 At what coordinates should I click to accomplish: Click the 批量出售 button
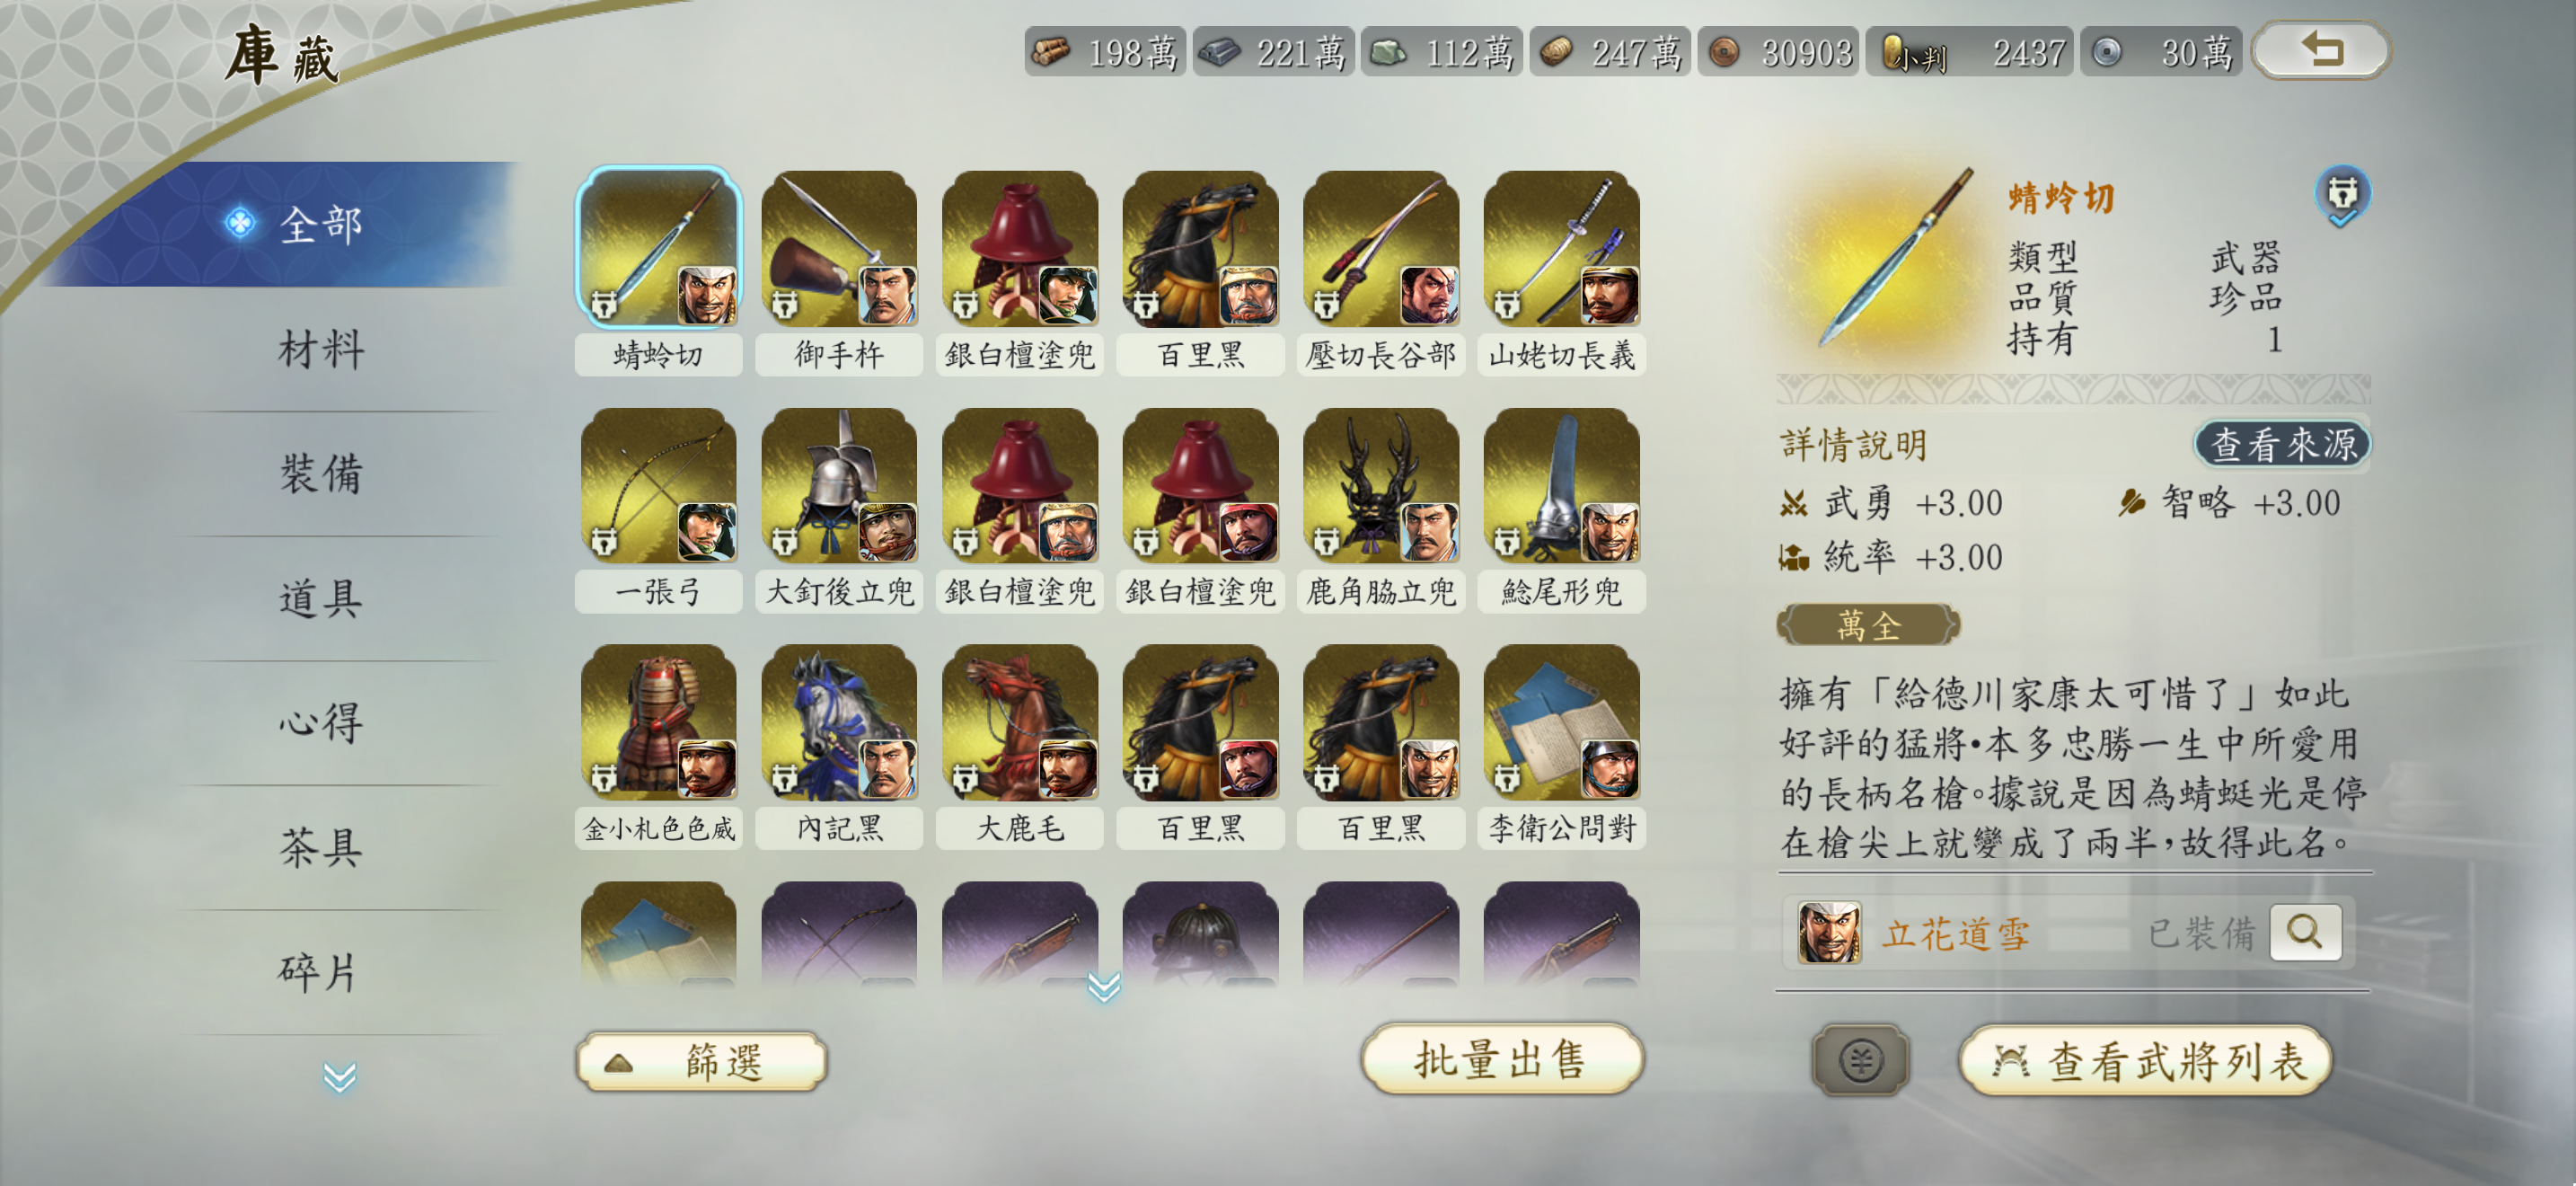[x=1501, y=1059]
